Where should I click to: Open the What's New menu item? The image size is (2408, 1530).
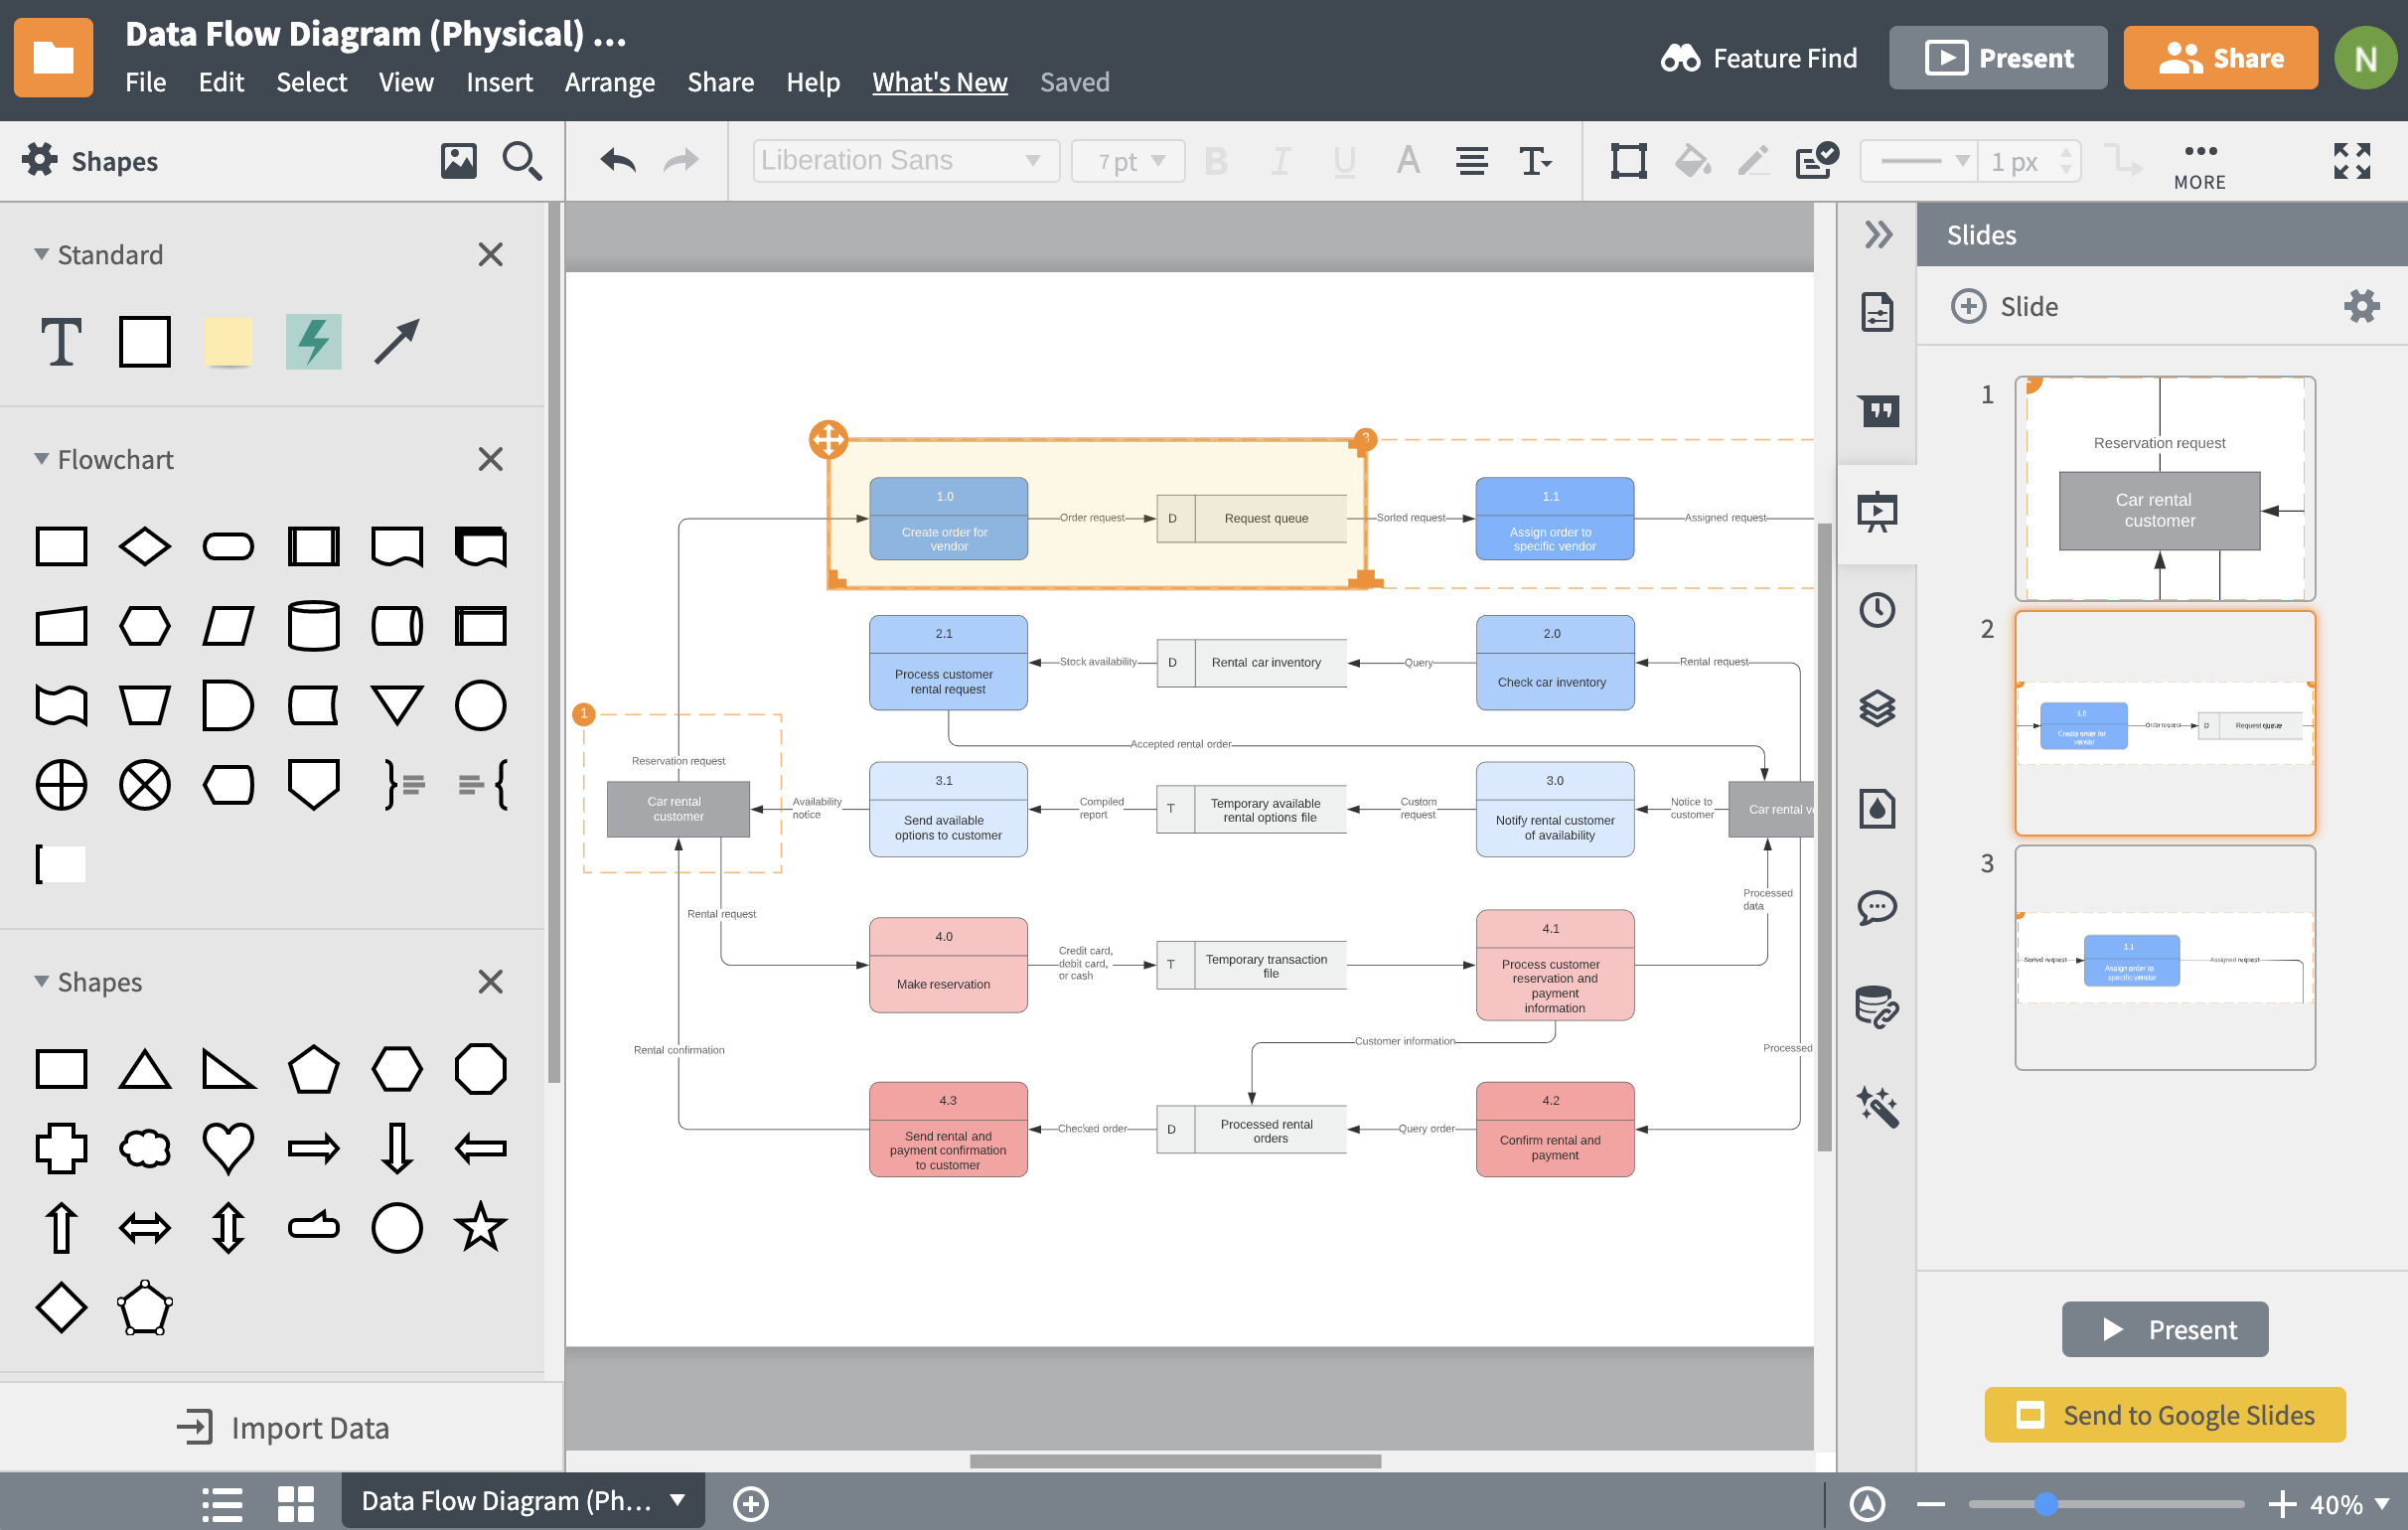click(x=939, y=82)
